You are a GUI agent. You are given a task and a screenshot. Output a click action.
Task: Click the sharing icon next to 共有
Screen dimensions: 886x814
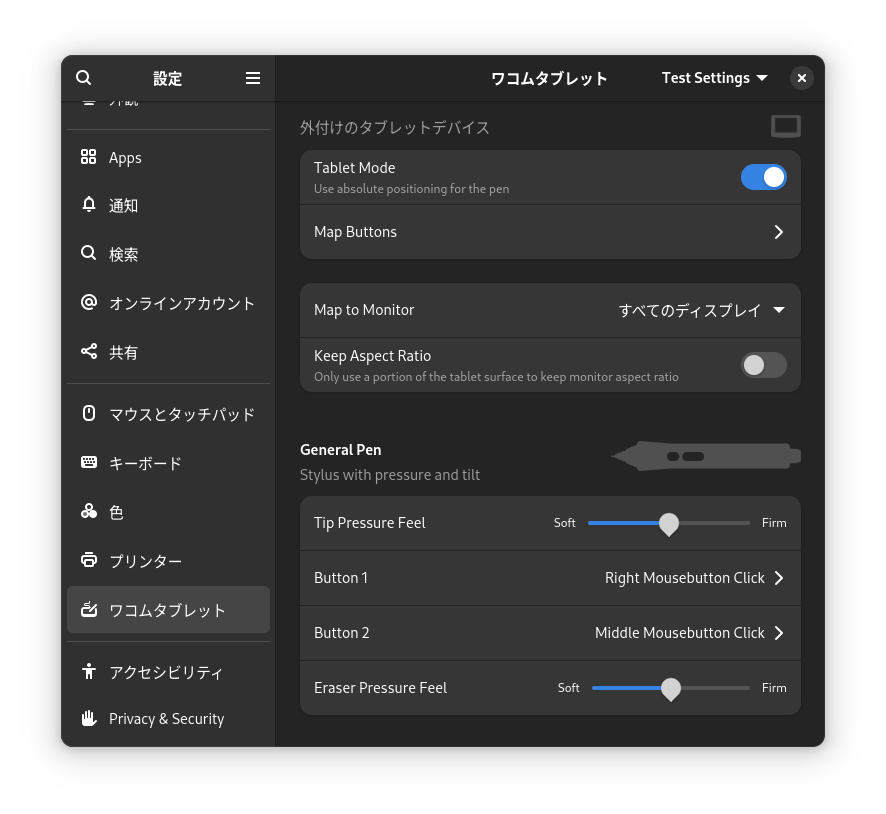pos(89,351)
